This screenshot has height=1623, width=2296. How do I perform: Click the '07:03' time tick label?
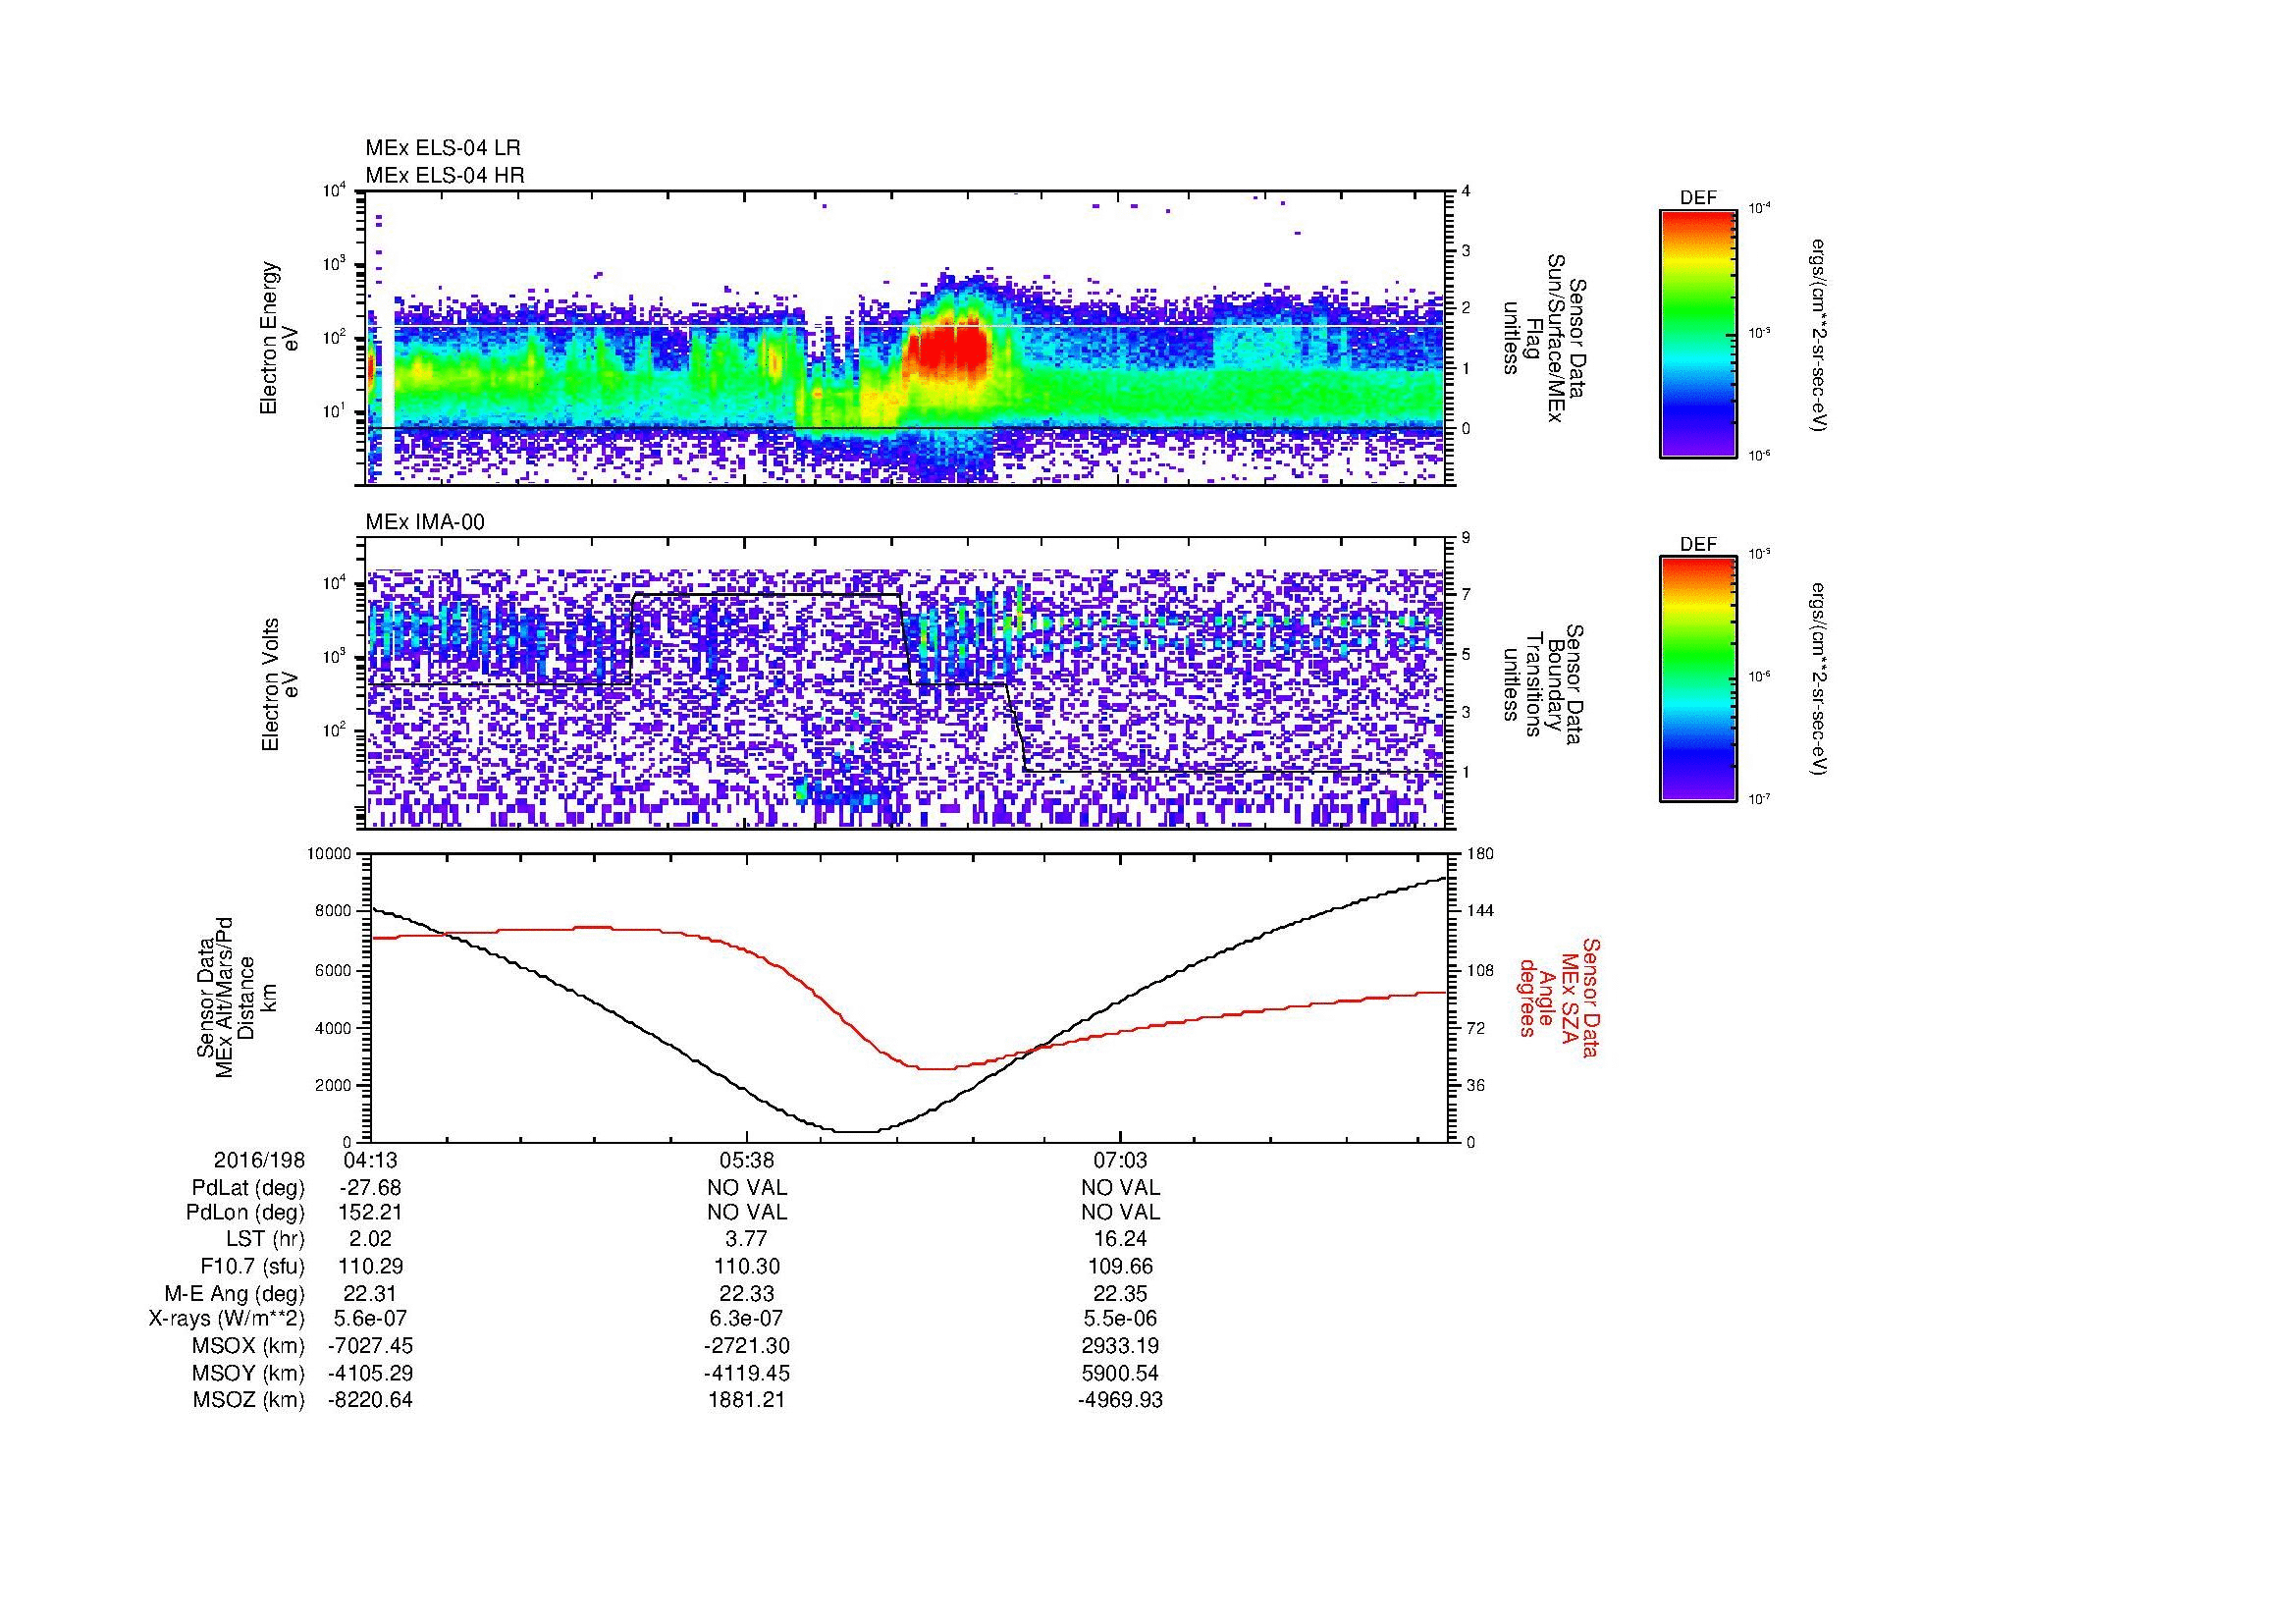[x=1120, y=1160]
